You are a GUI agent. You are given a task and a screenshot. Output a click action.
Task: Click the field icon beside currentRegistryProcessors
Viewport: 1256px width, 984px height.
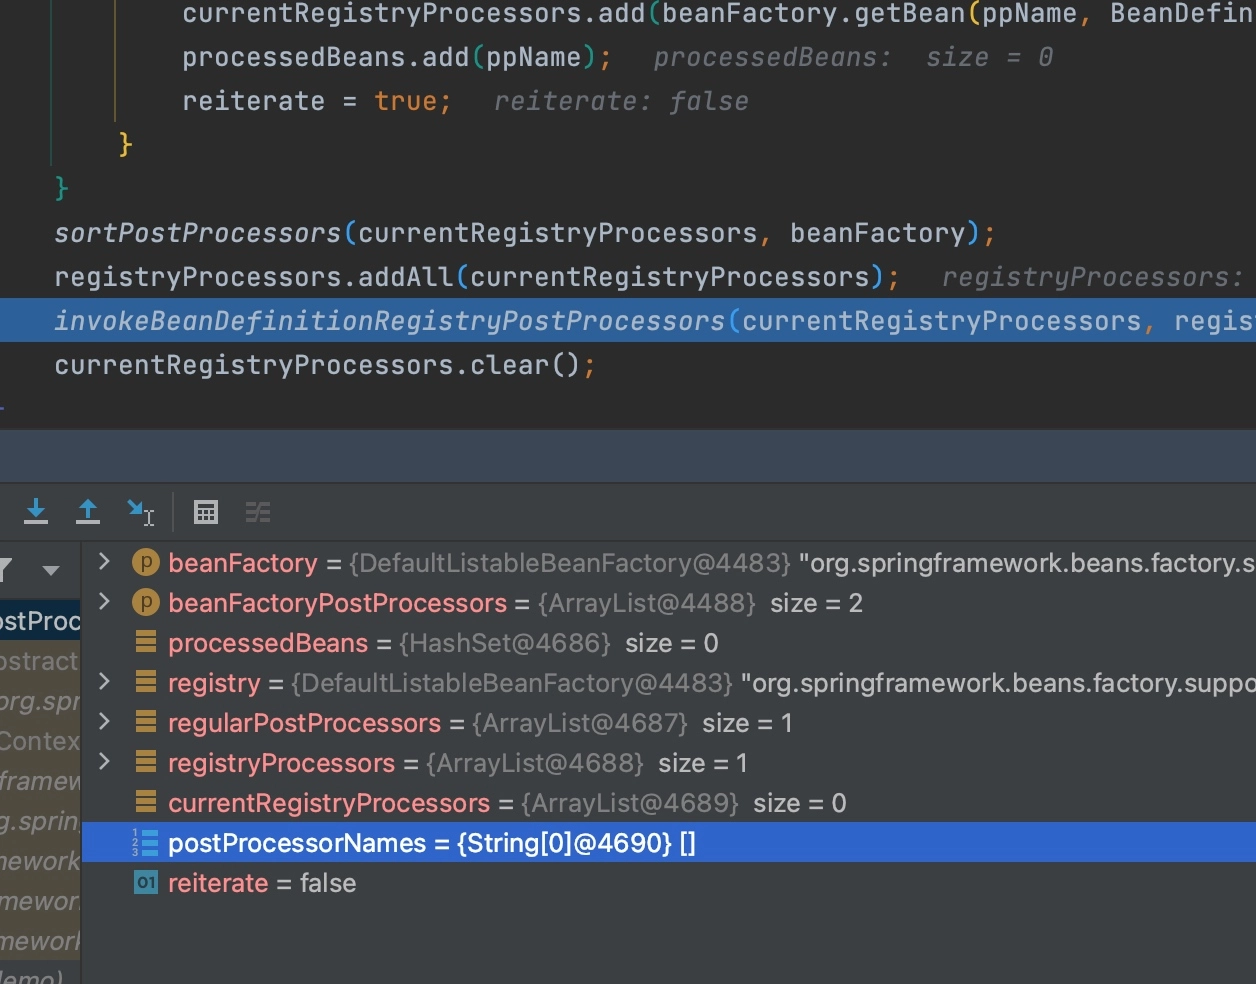pos(146,802)
